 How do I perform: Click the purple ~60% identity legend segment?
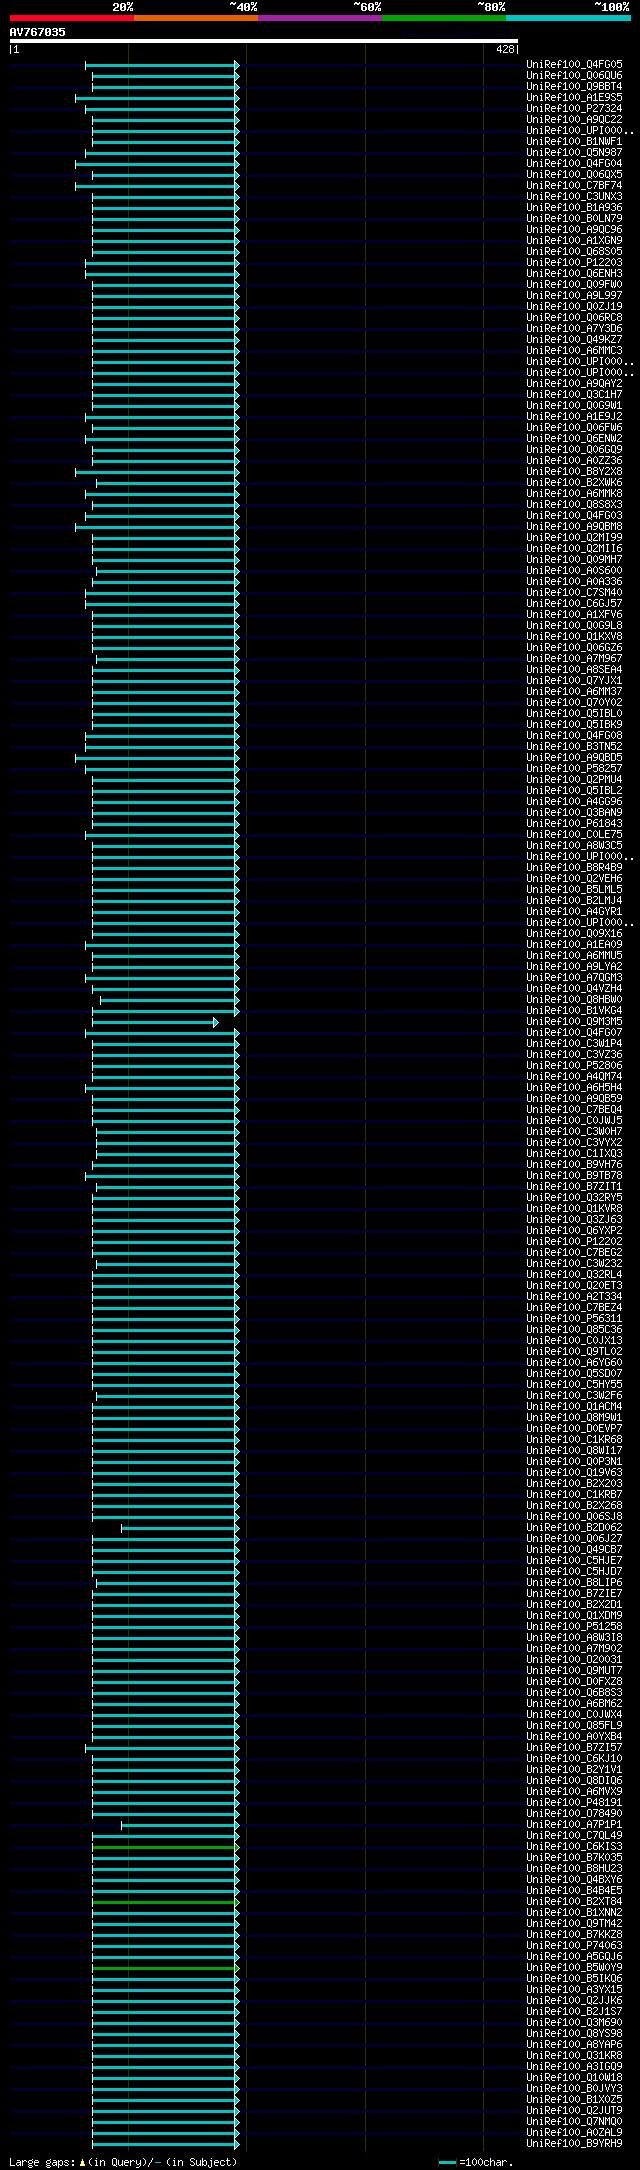click(x=320, y=18)
